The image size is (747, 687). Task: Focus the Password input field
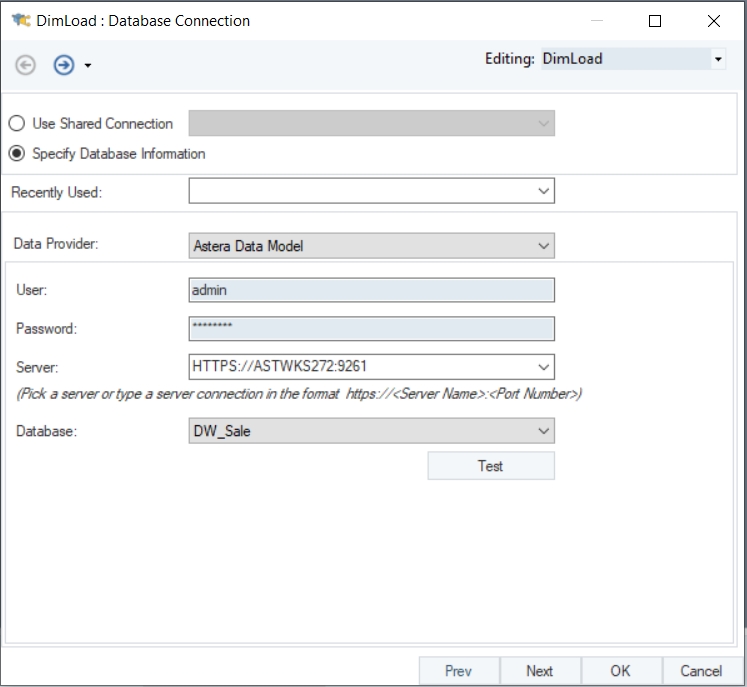[x=371, y=329]
